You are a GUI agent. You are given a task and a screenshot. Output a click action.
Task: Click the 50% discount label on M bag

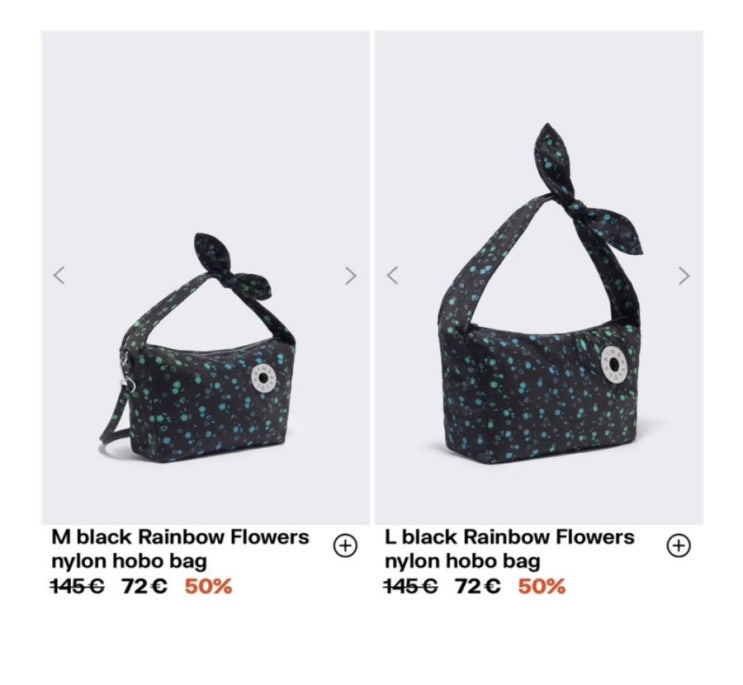tap(208, 586)
